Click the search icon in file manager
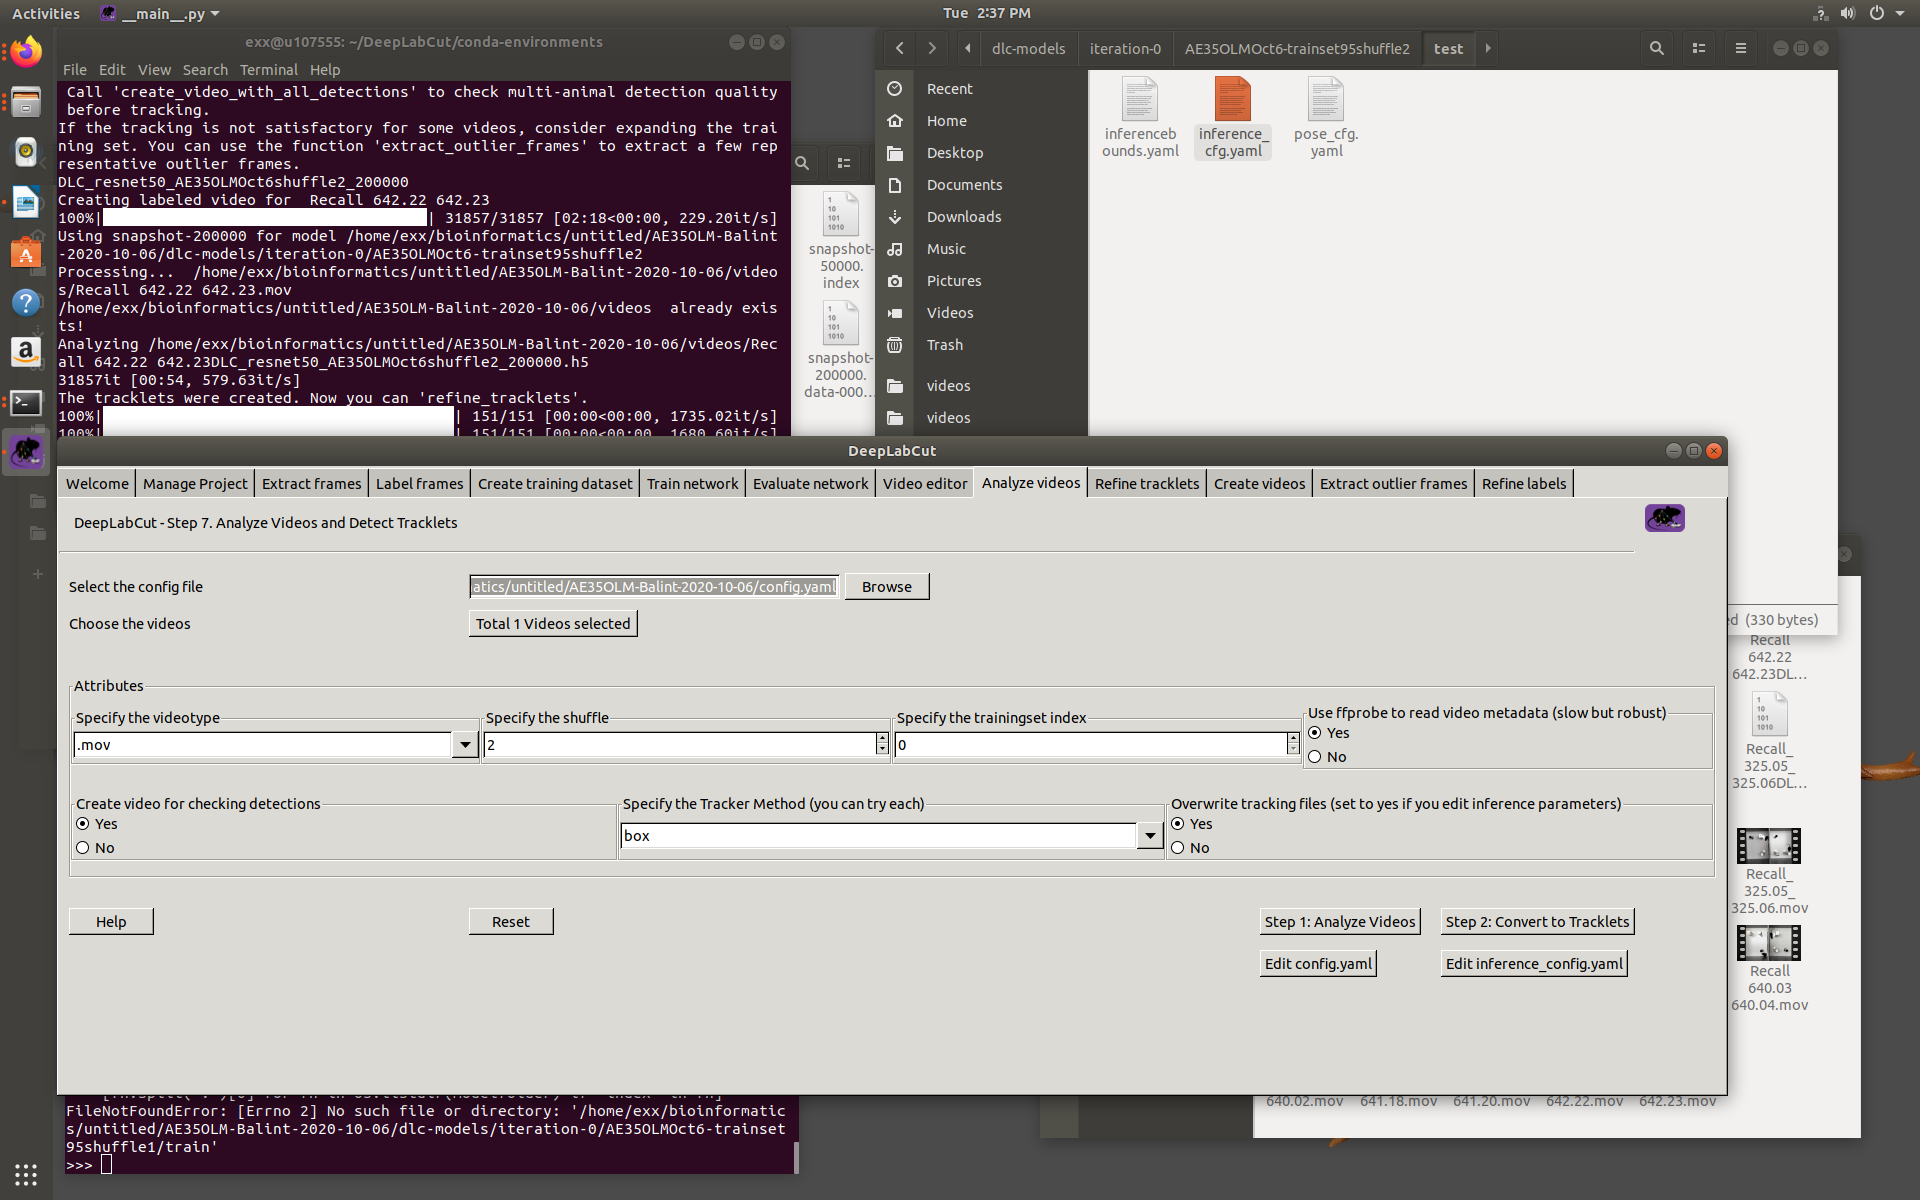Screen dimensions: 1920x1200 point(1656,48)
